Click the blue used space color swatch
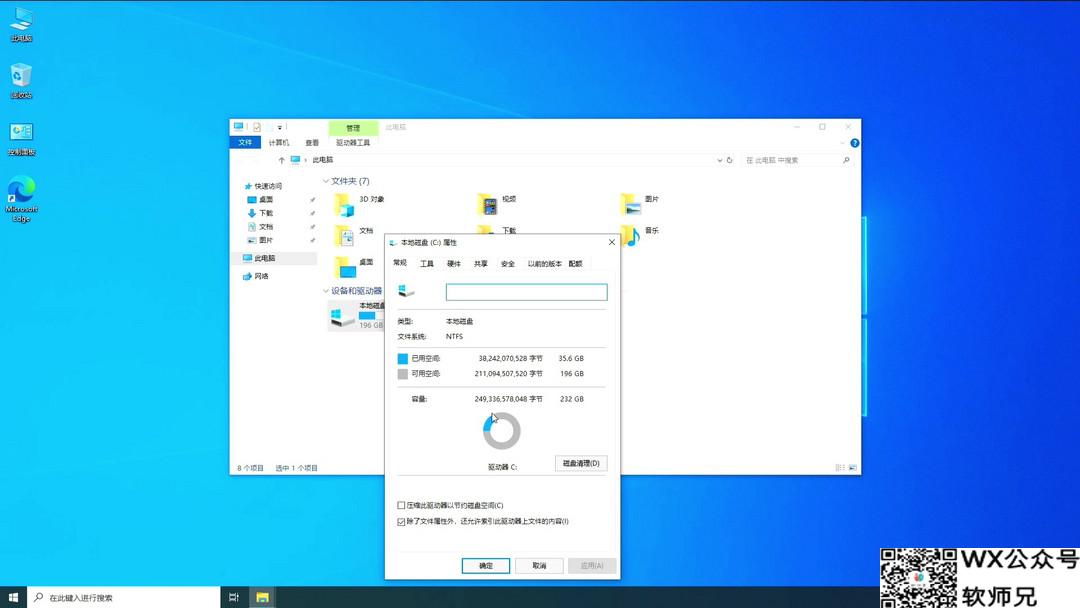The height and width of the screenshot is (608, 1080). (403, 359)
